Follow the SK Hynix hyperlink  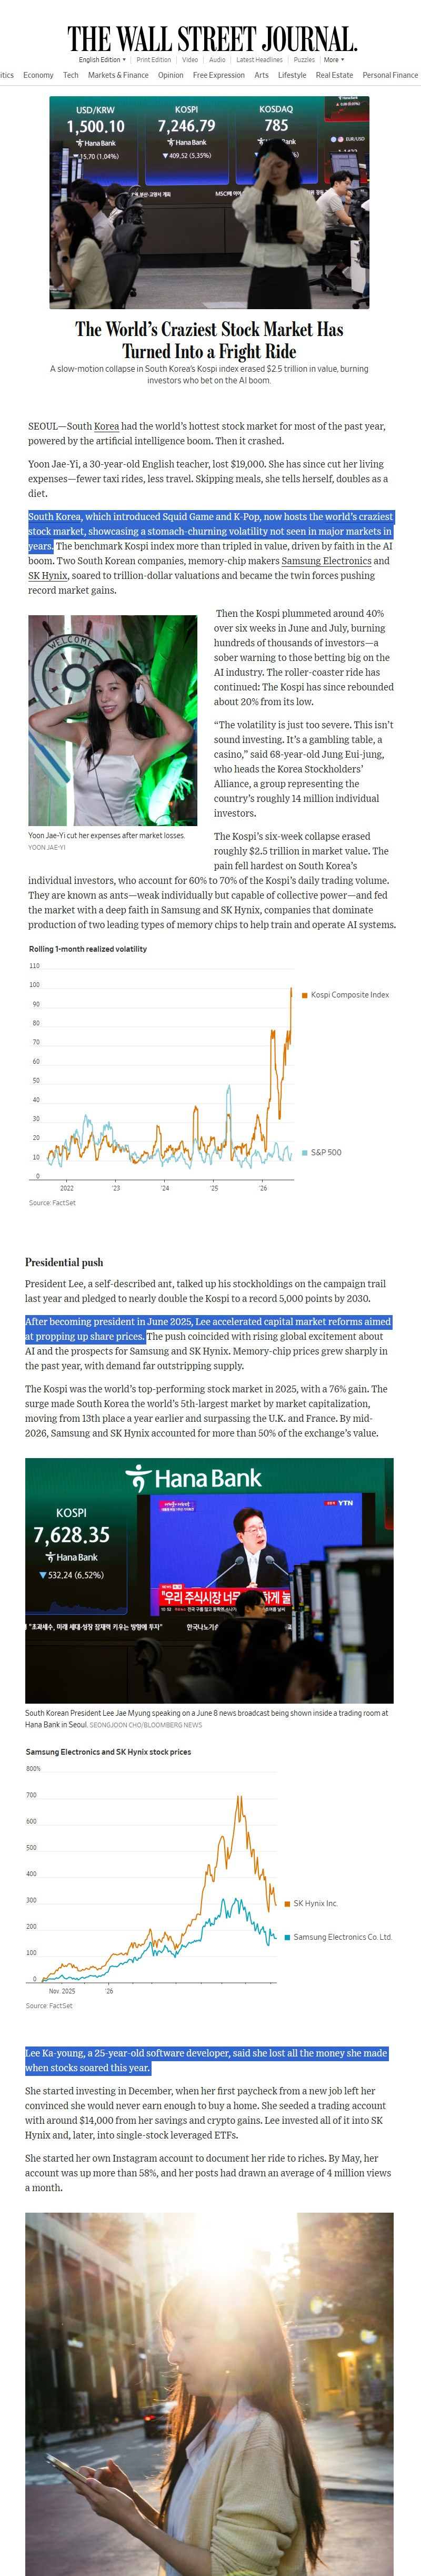[x=48, y=576]
